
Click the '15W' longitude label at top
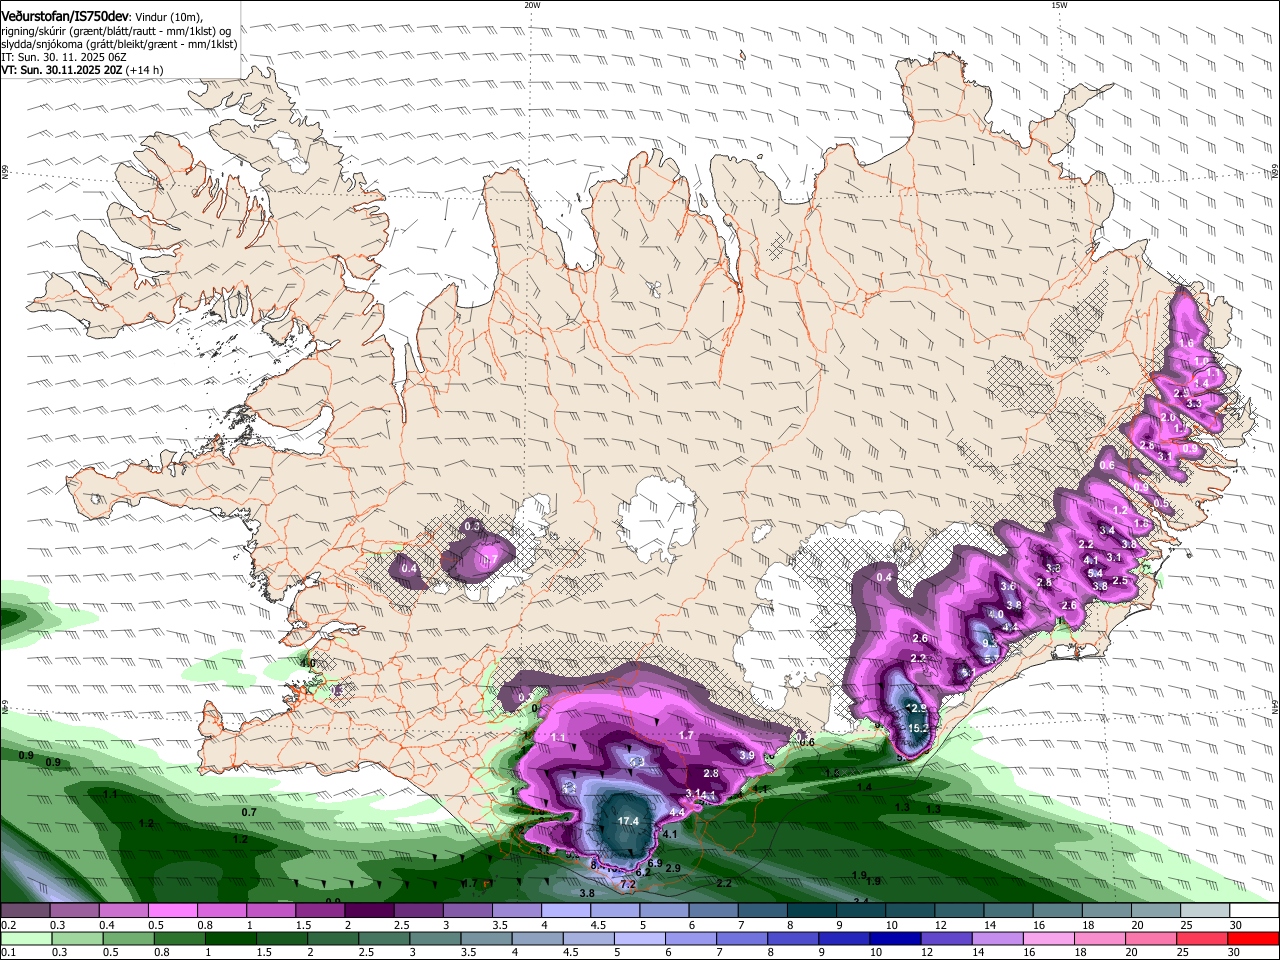pos(1059,5)
